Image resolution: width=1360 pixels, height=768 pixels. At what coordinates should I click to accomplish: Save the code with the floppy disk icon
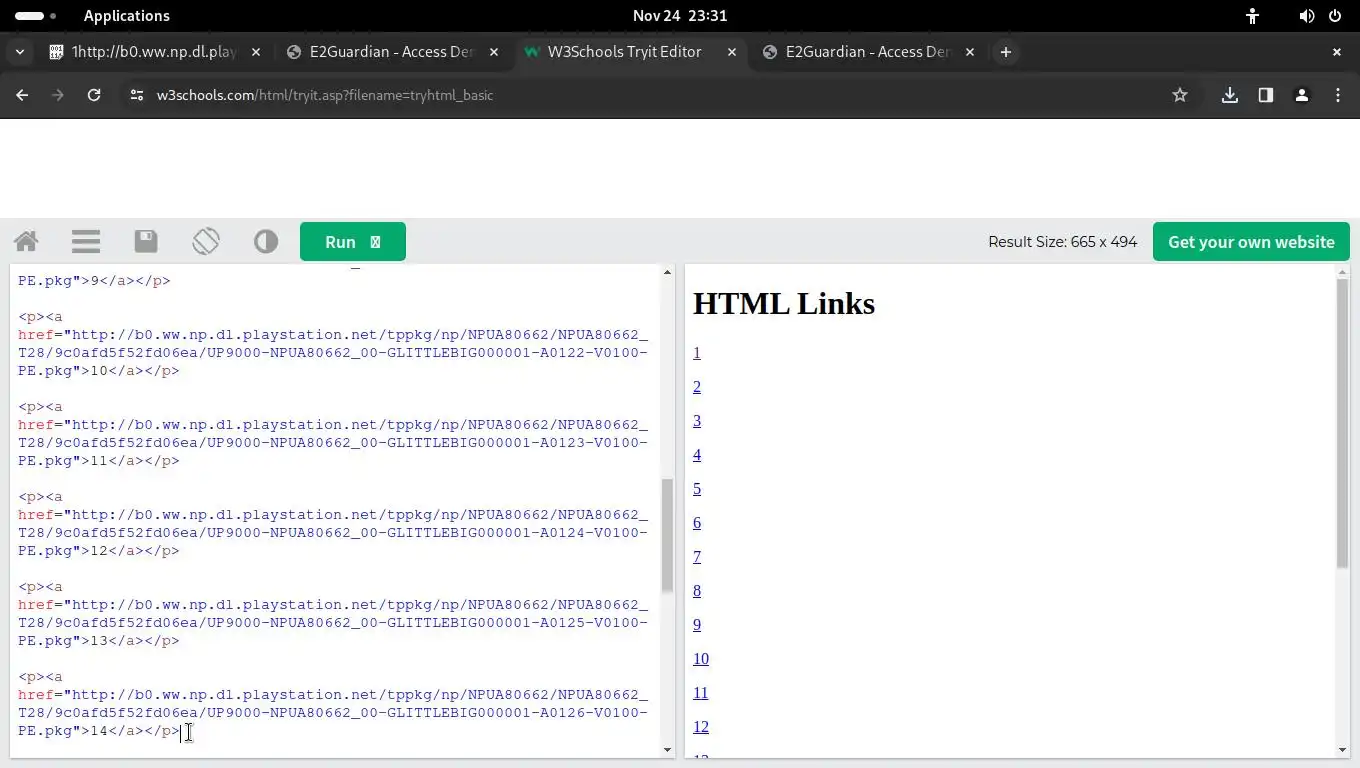146,241
